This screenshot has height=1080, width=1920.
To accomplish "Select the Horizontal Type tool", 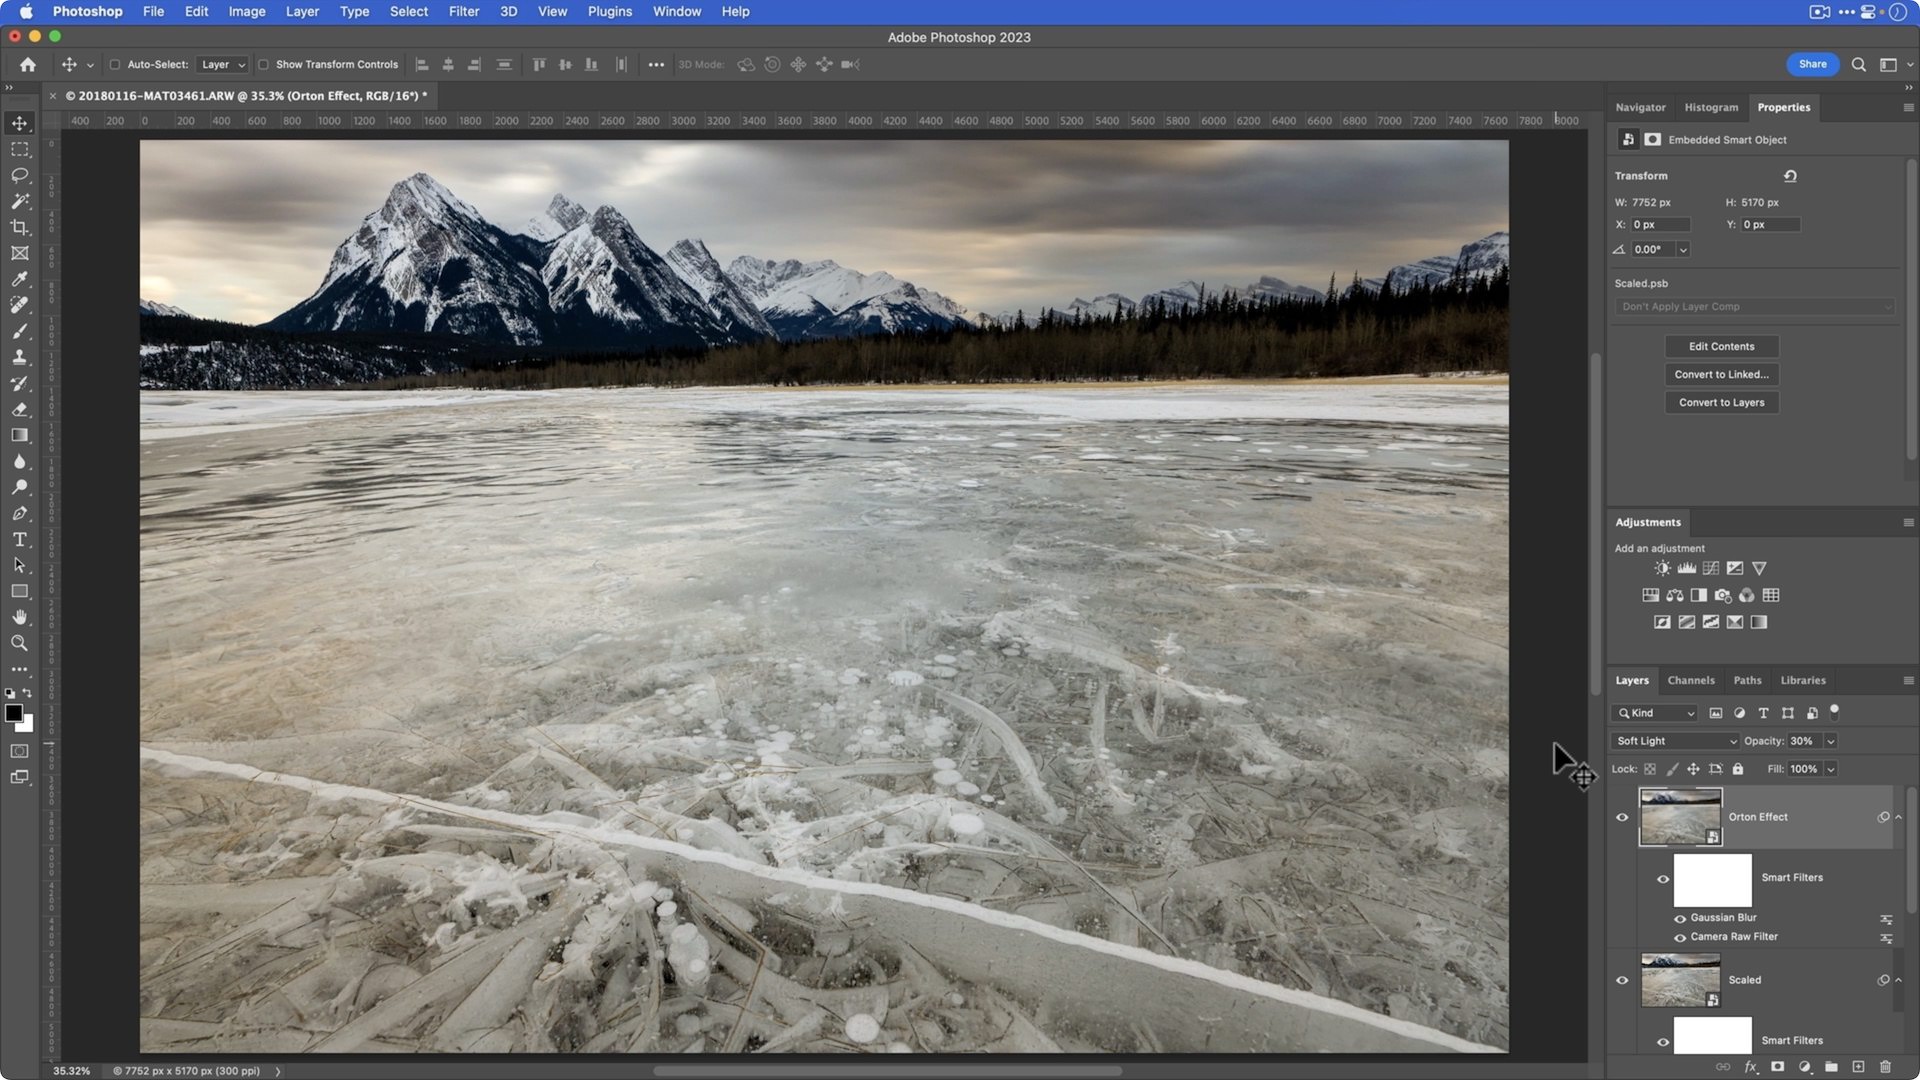I will 19,539.
